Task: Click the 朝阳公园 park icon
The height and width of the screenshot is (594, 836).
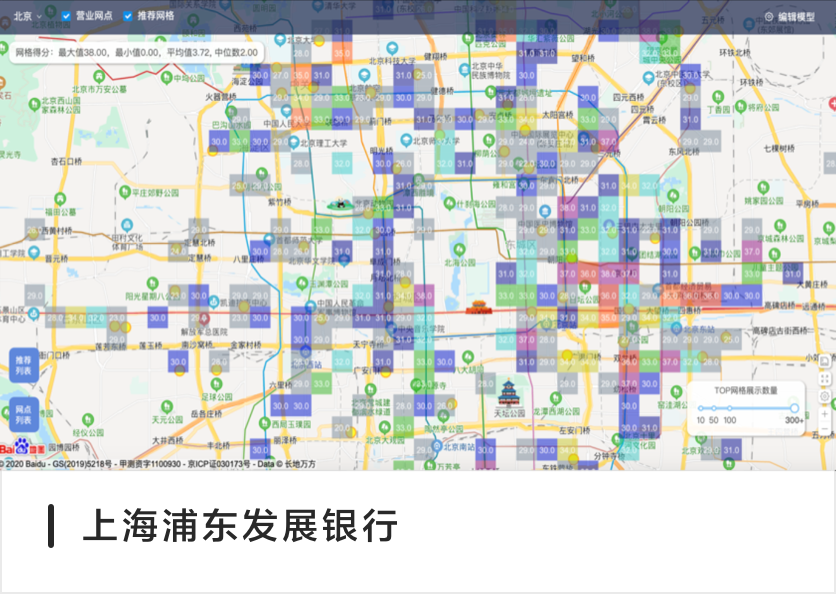Action: pos(673,196)
